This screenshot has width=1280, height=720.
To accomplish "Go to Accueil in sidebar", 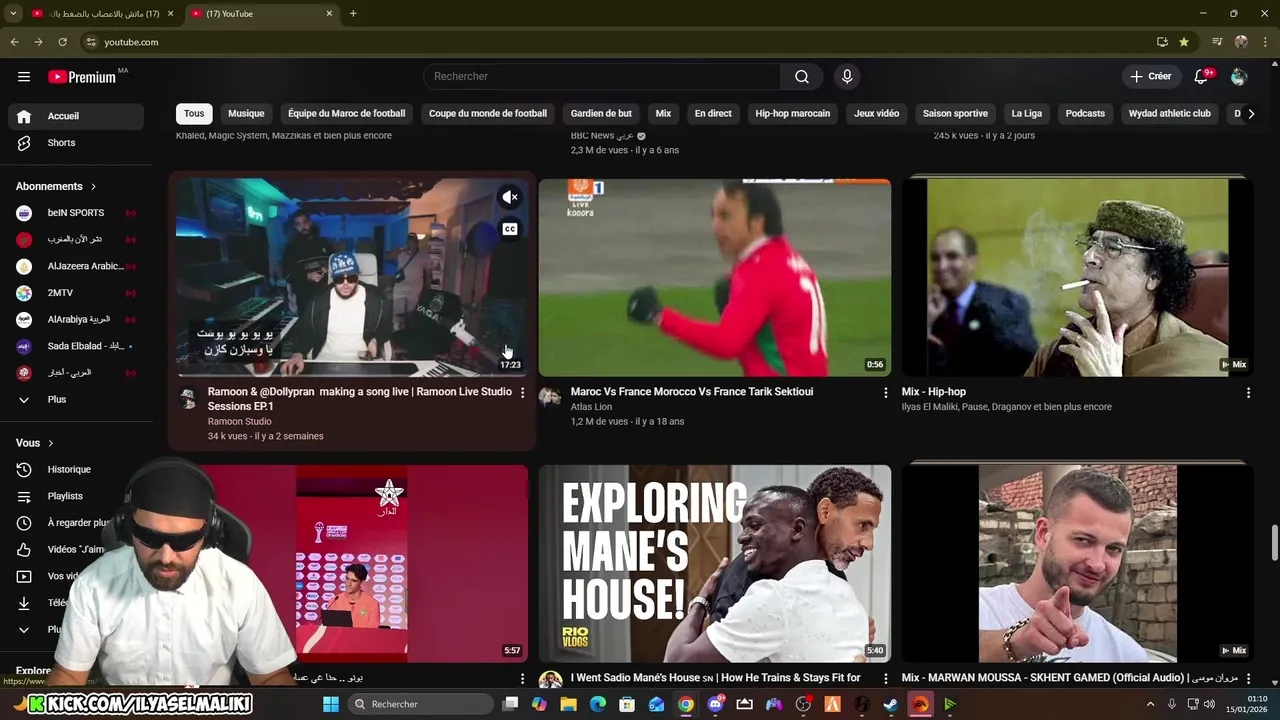I will pos(76,116).
